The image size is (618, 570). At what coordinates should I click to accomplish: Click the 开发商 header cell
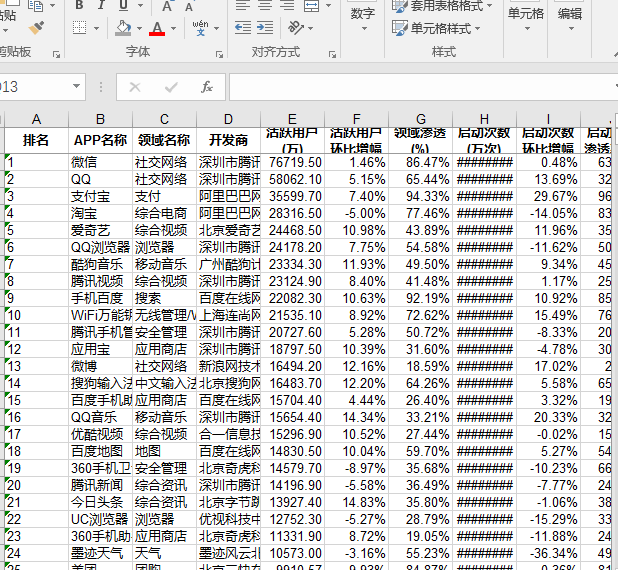[229, 140]
